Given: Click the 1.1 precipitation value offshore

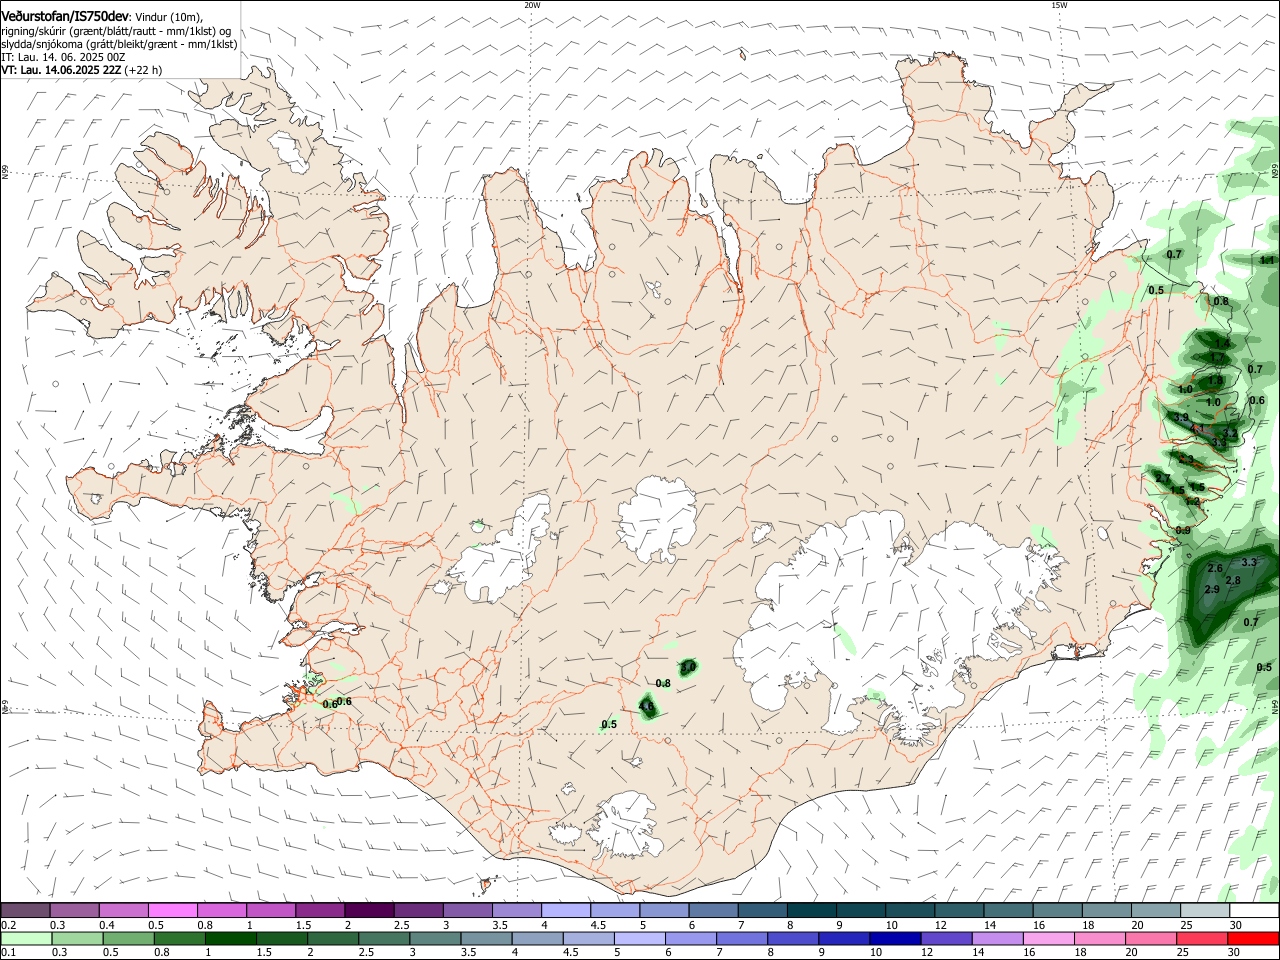Looking at the screenshot, I should (x=1268, y=260).
